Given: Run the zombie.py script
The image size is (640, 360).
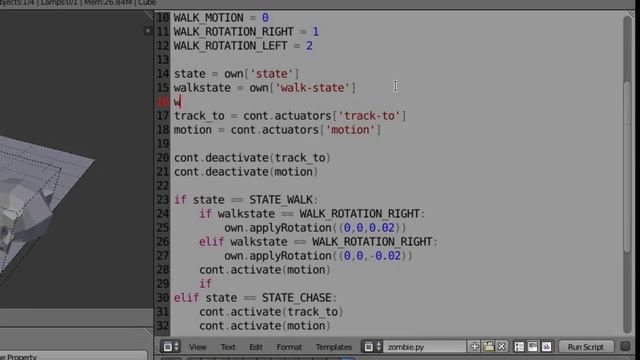Looking at the screenshot, I should [x=586, y=347].
